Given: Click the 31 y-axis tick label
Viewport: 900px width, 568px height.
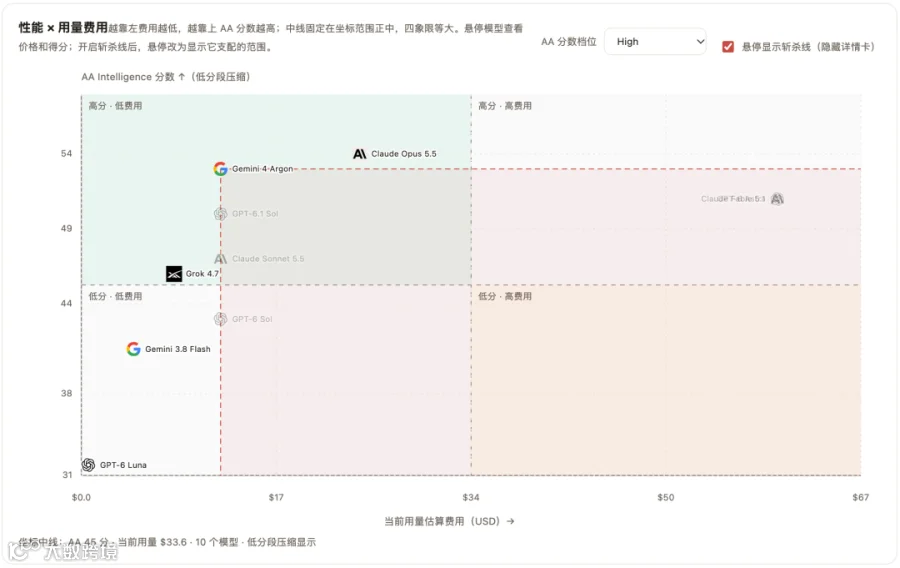Looking at the screenshot, I should pyautogui.click(x=67, y=474).
